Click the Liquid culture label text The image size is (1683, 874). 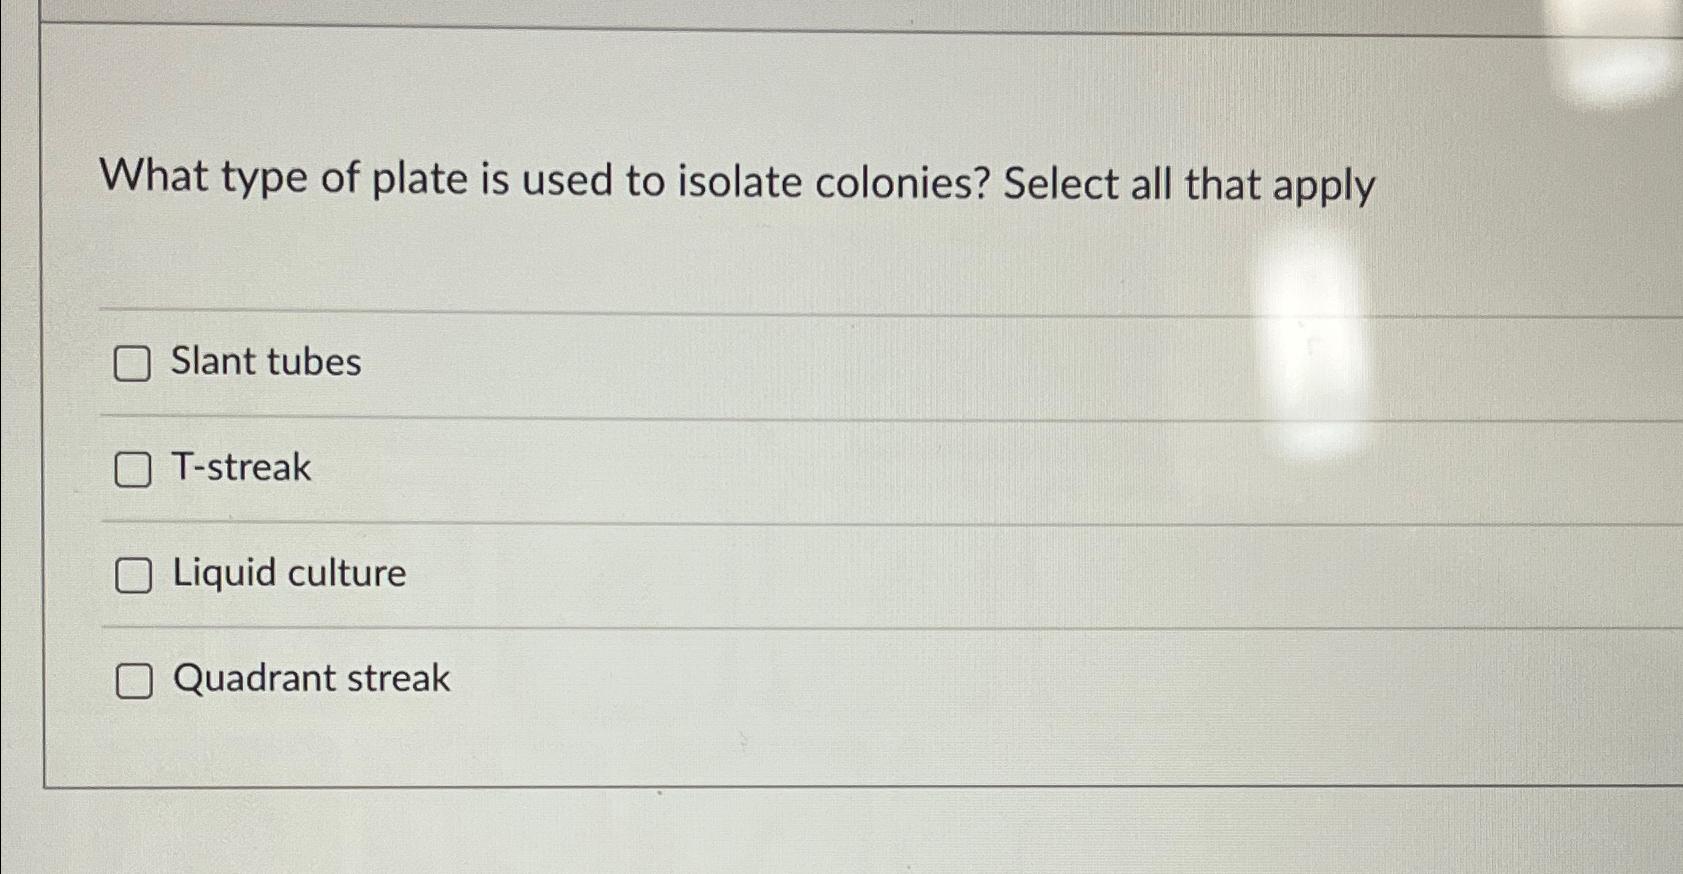coord(288,573)
